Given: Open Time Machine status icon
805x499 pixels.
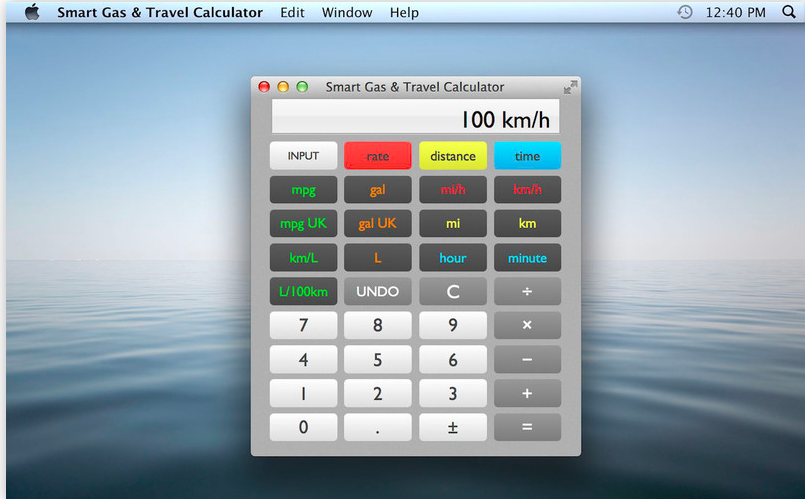Looking at the screenshot, I should click(x=684, y=12).
